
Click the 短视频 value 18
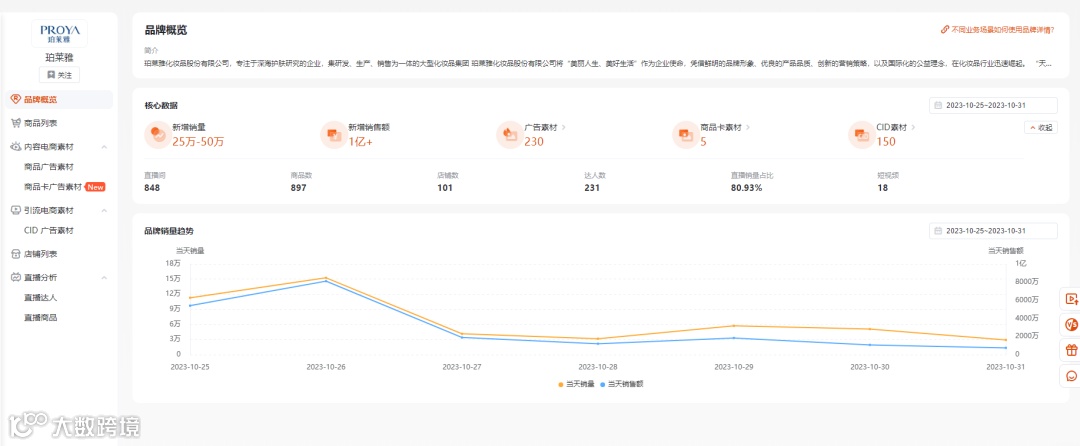click(882, 187)
